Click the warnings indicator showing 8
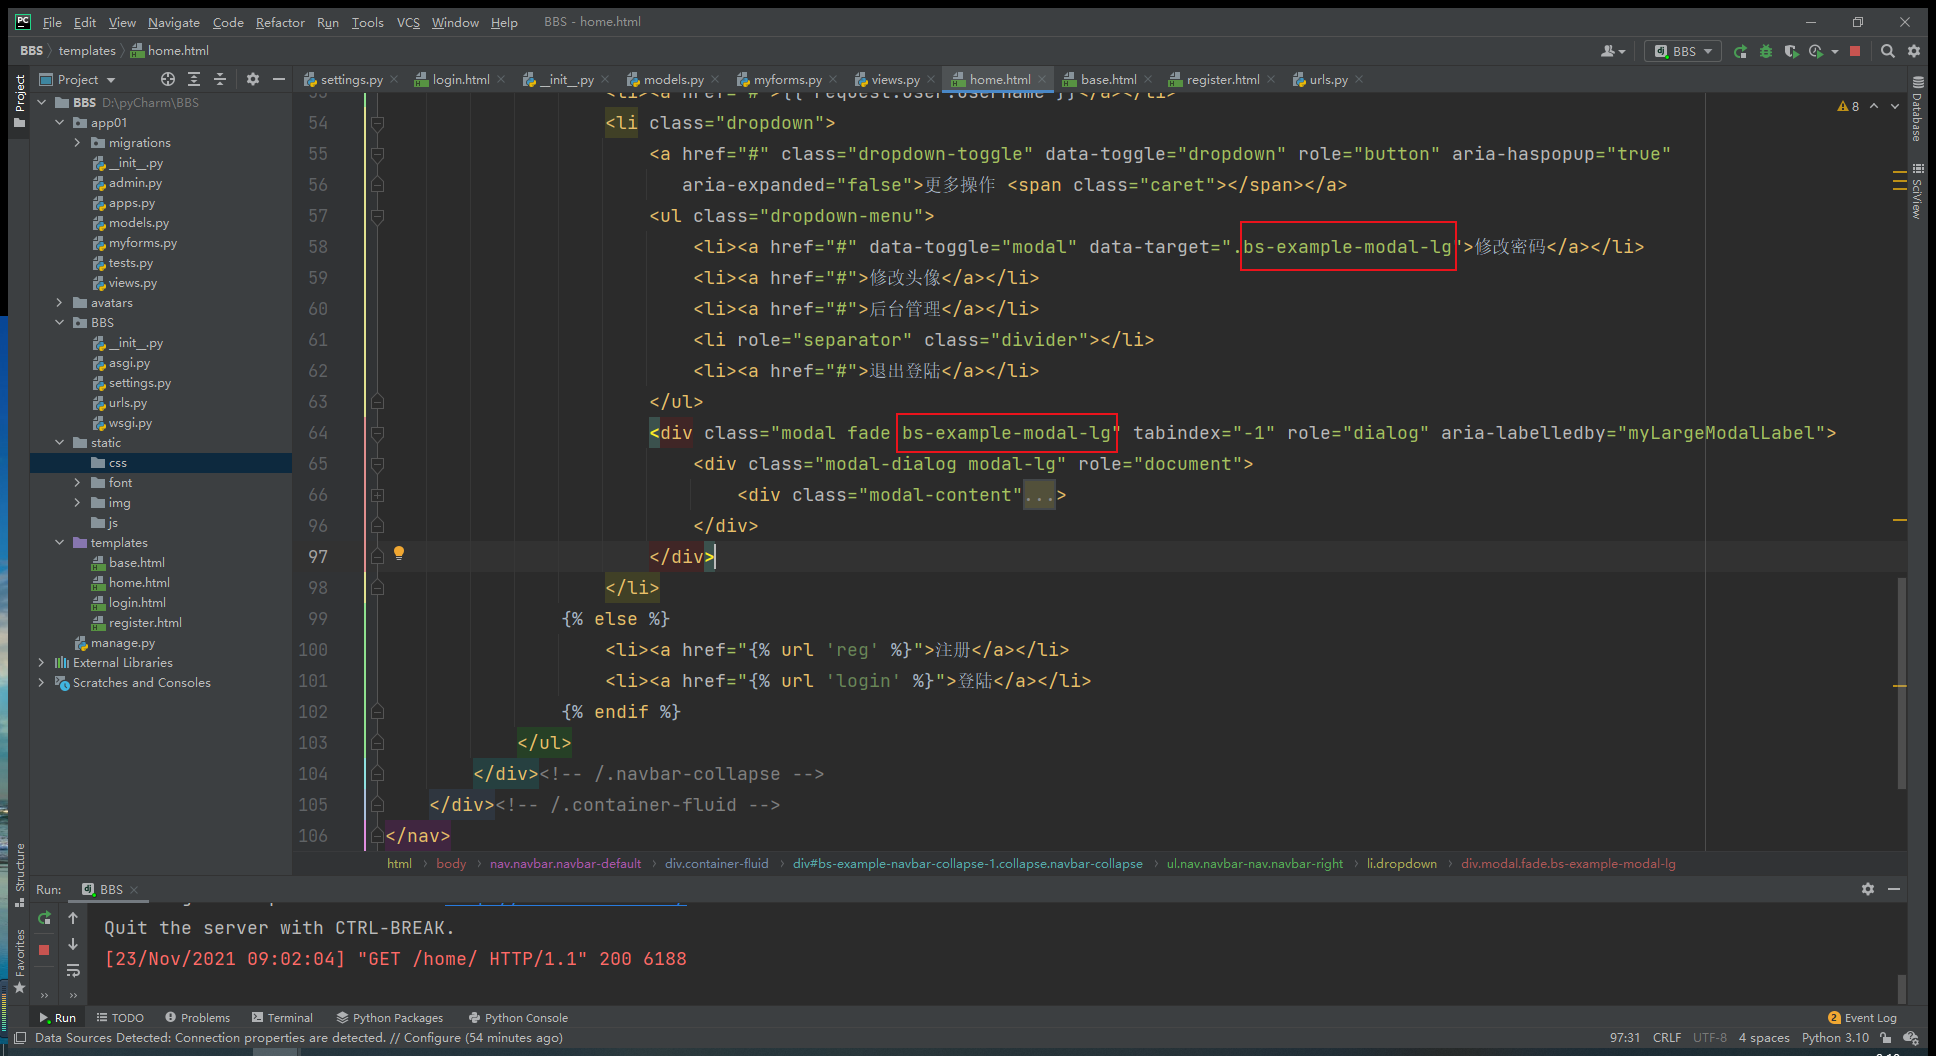1936x1056 pixels. (x=1849, y=106)
